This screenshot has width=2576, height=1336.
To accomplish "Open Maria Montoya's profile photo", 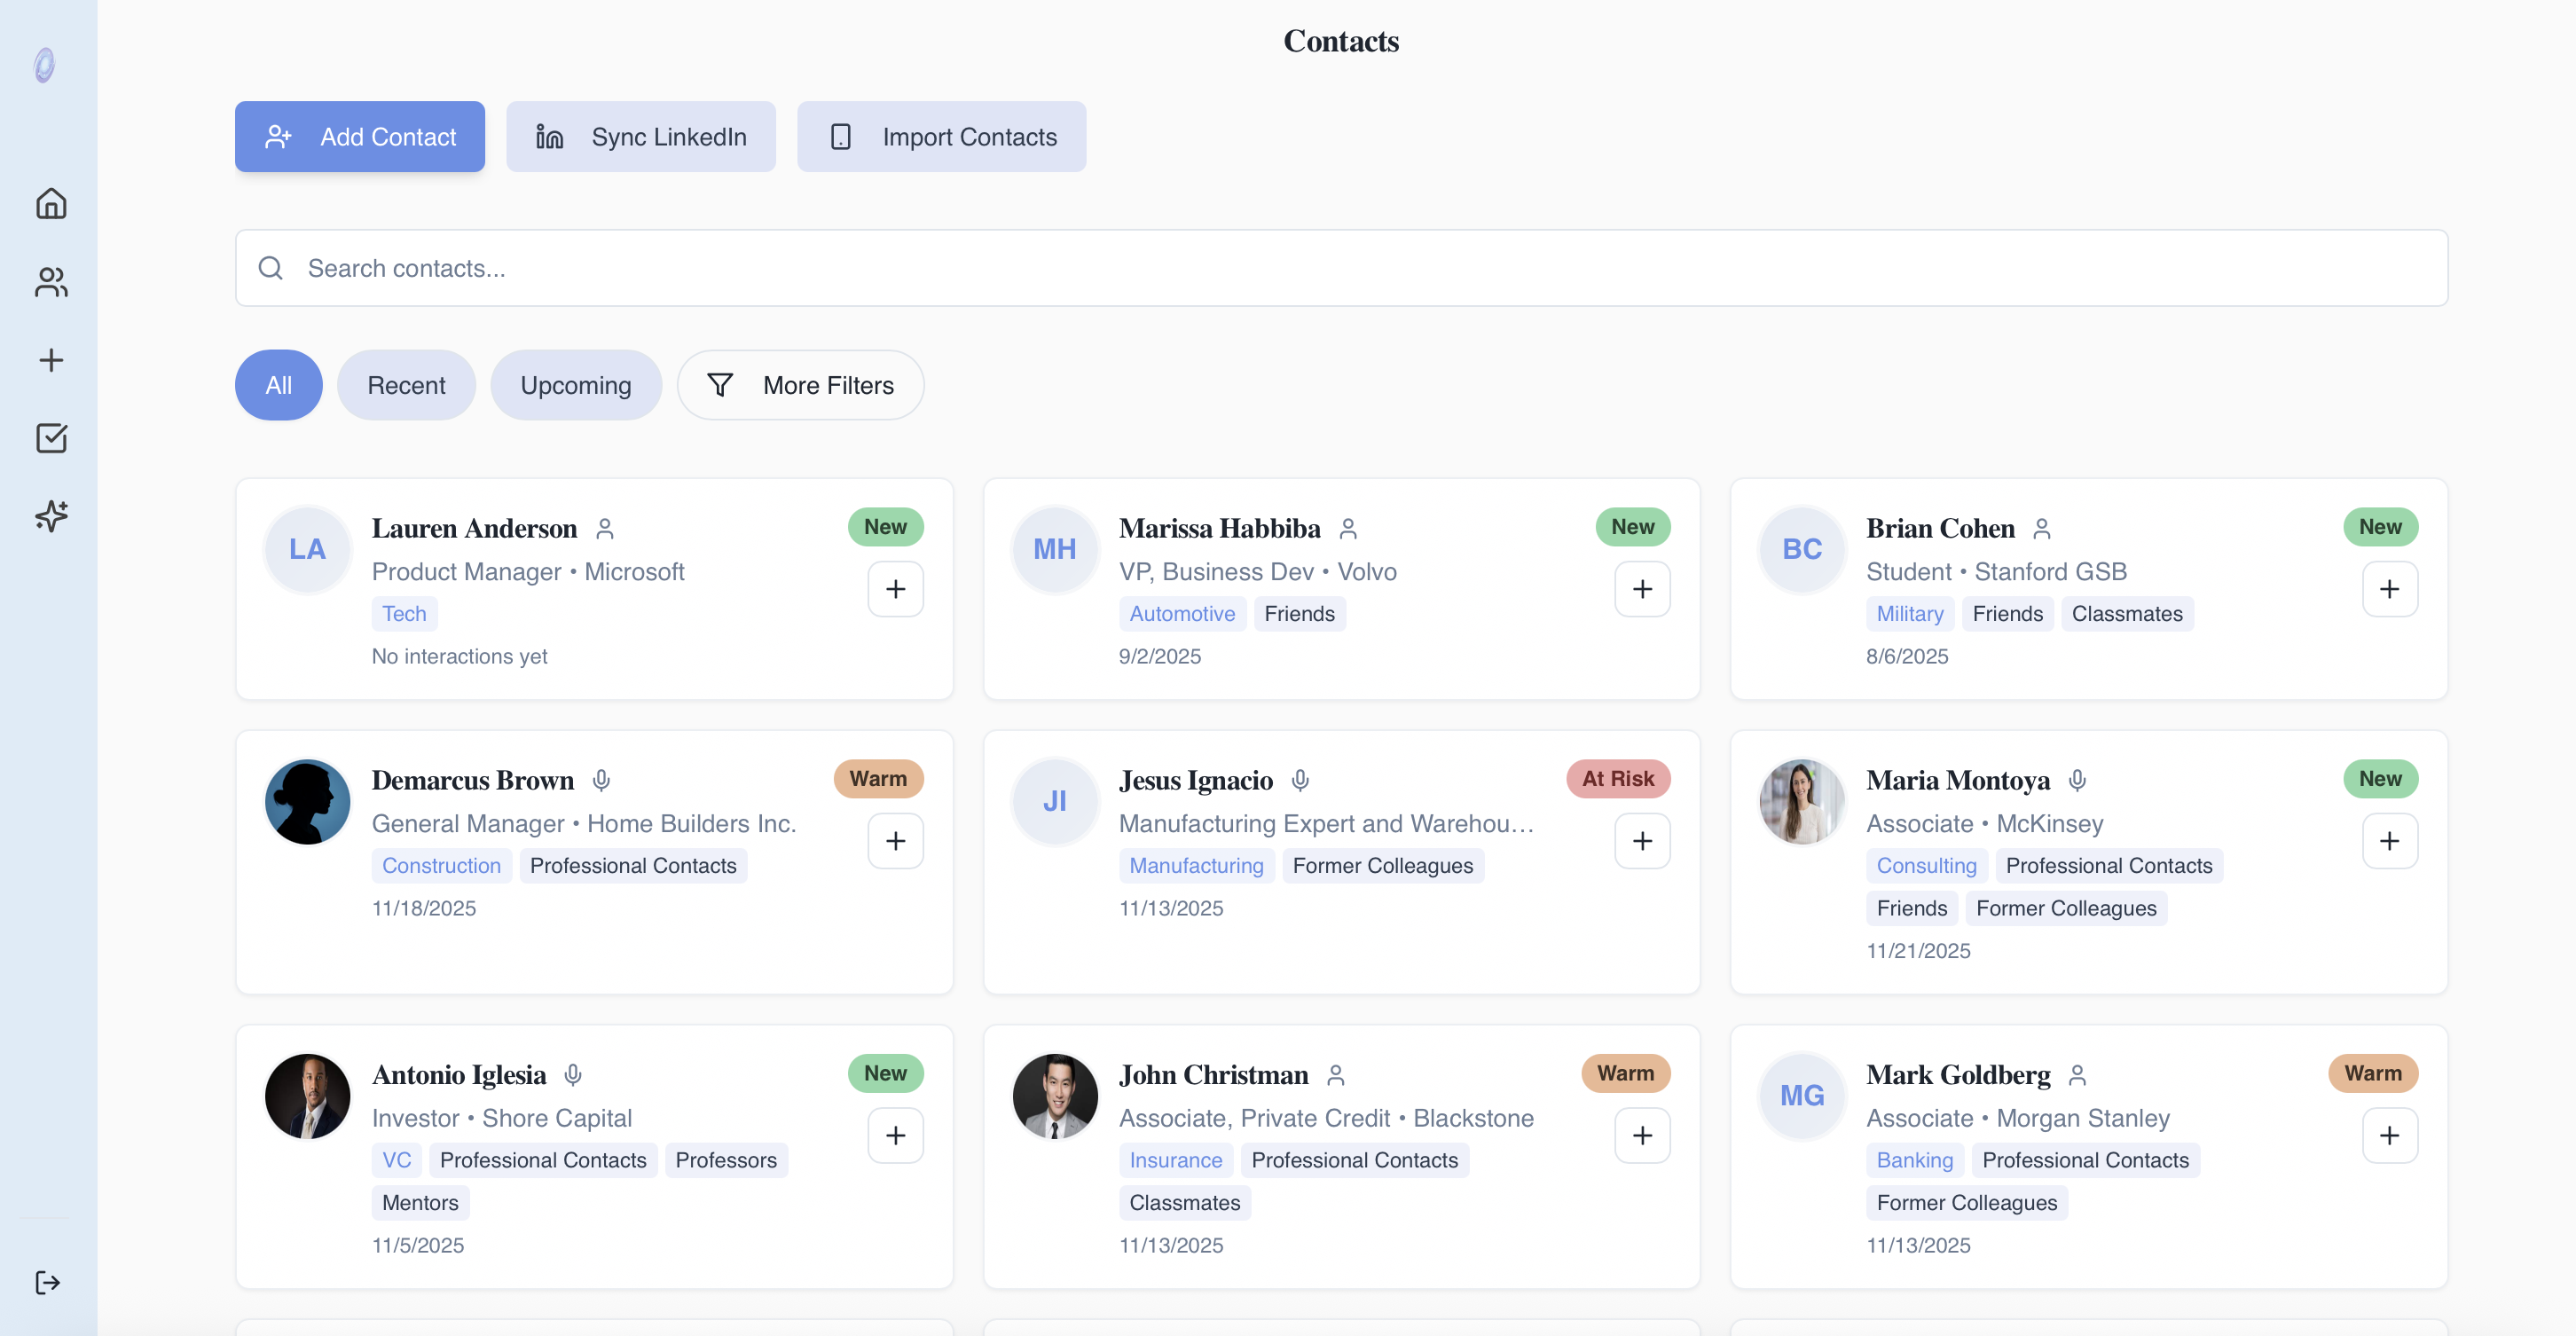I will click(1802, 801).
